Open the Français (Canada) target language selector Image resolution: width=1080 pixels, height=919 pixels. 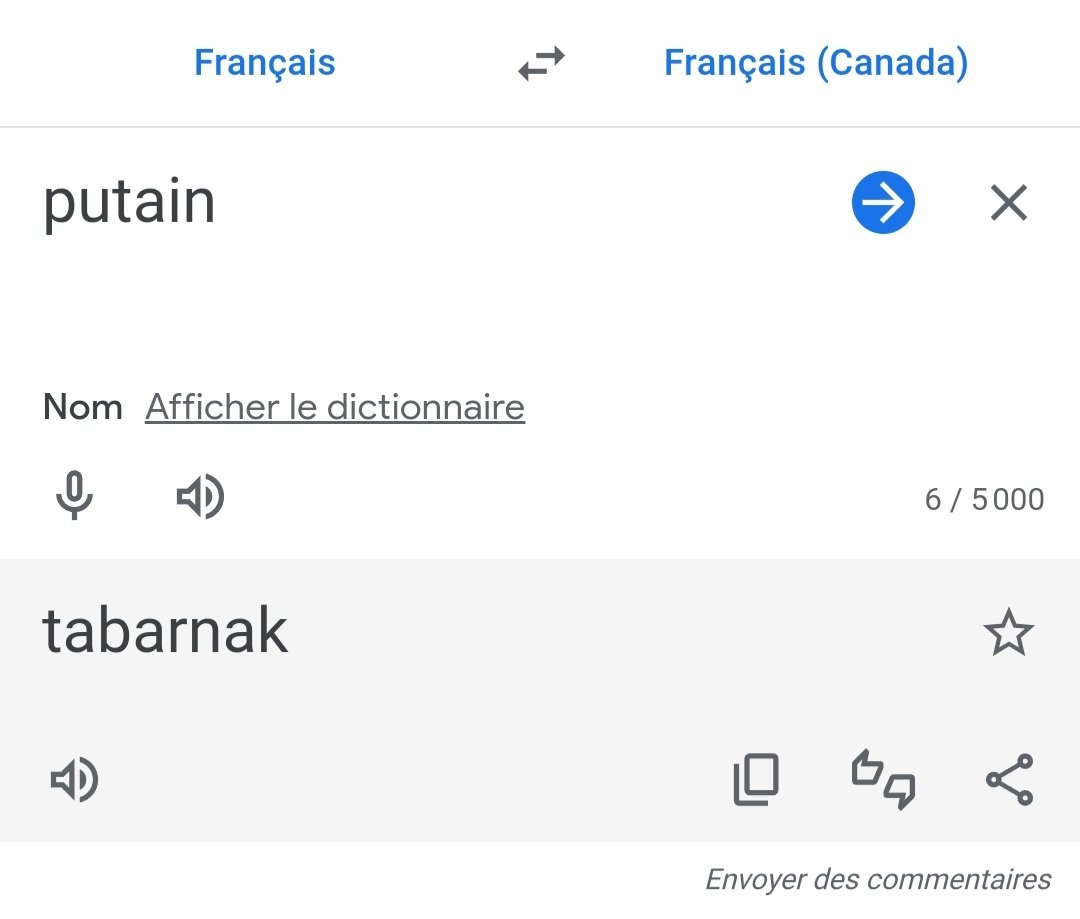[x=816, y=63]
